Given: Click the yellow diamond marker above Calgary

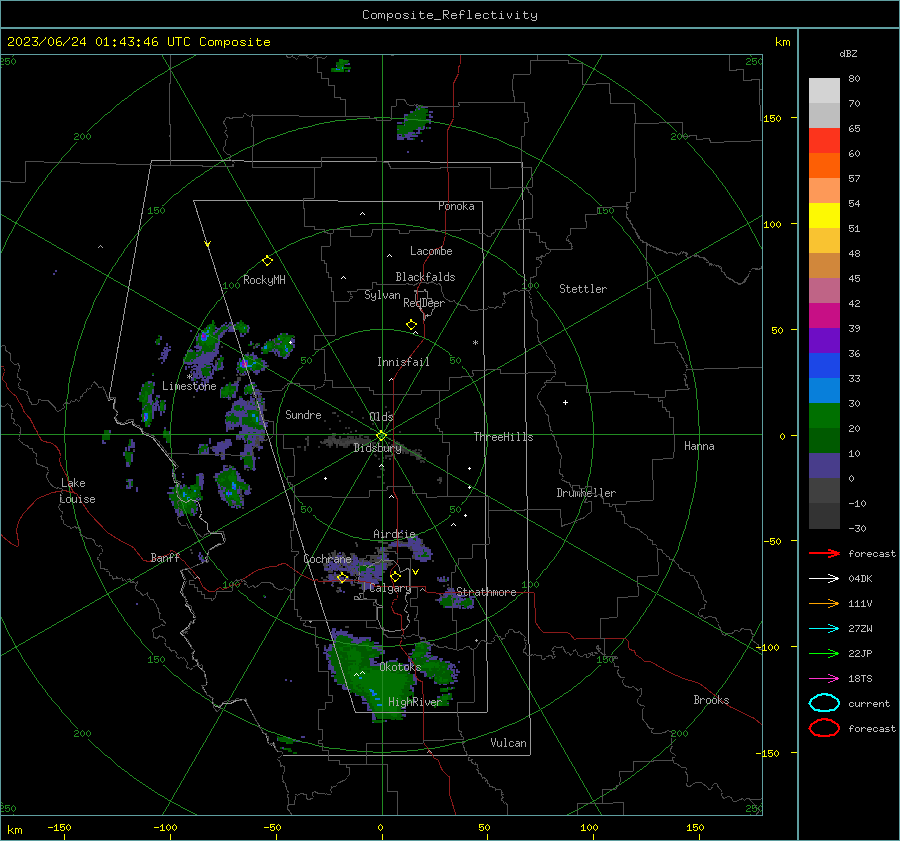Looking at the screenshot, I should coord(395,576).
